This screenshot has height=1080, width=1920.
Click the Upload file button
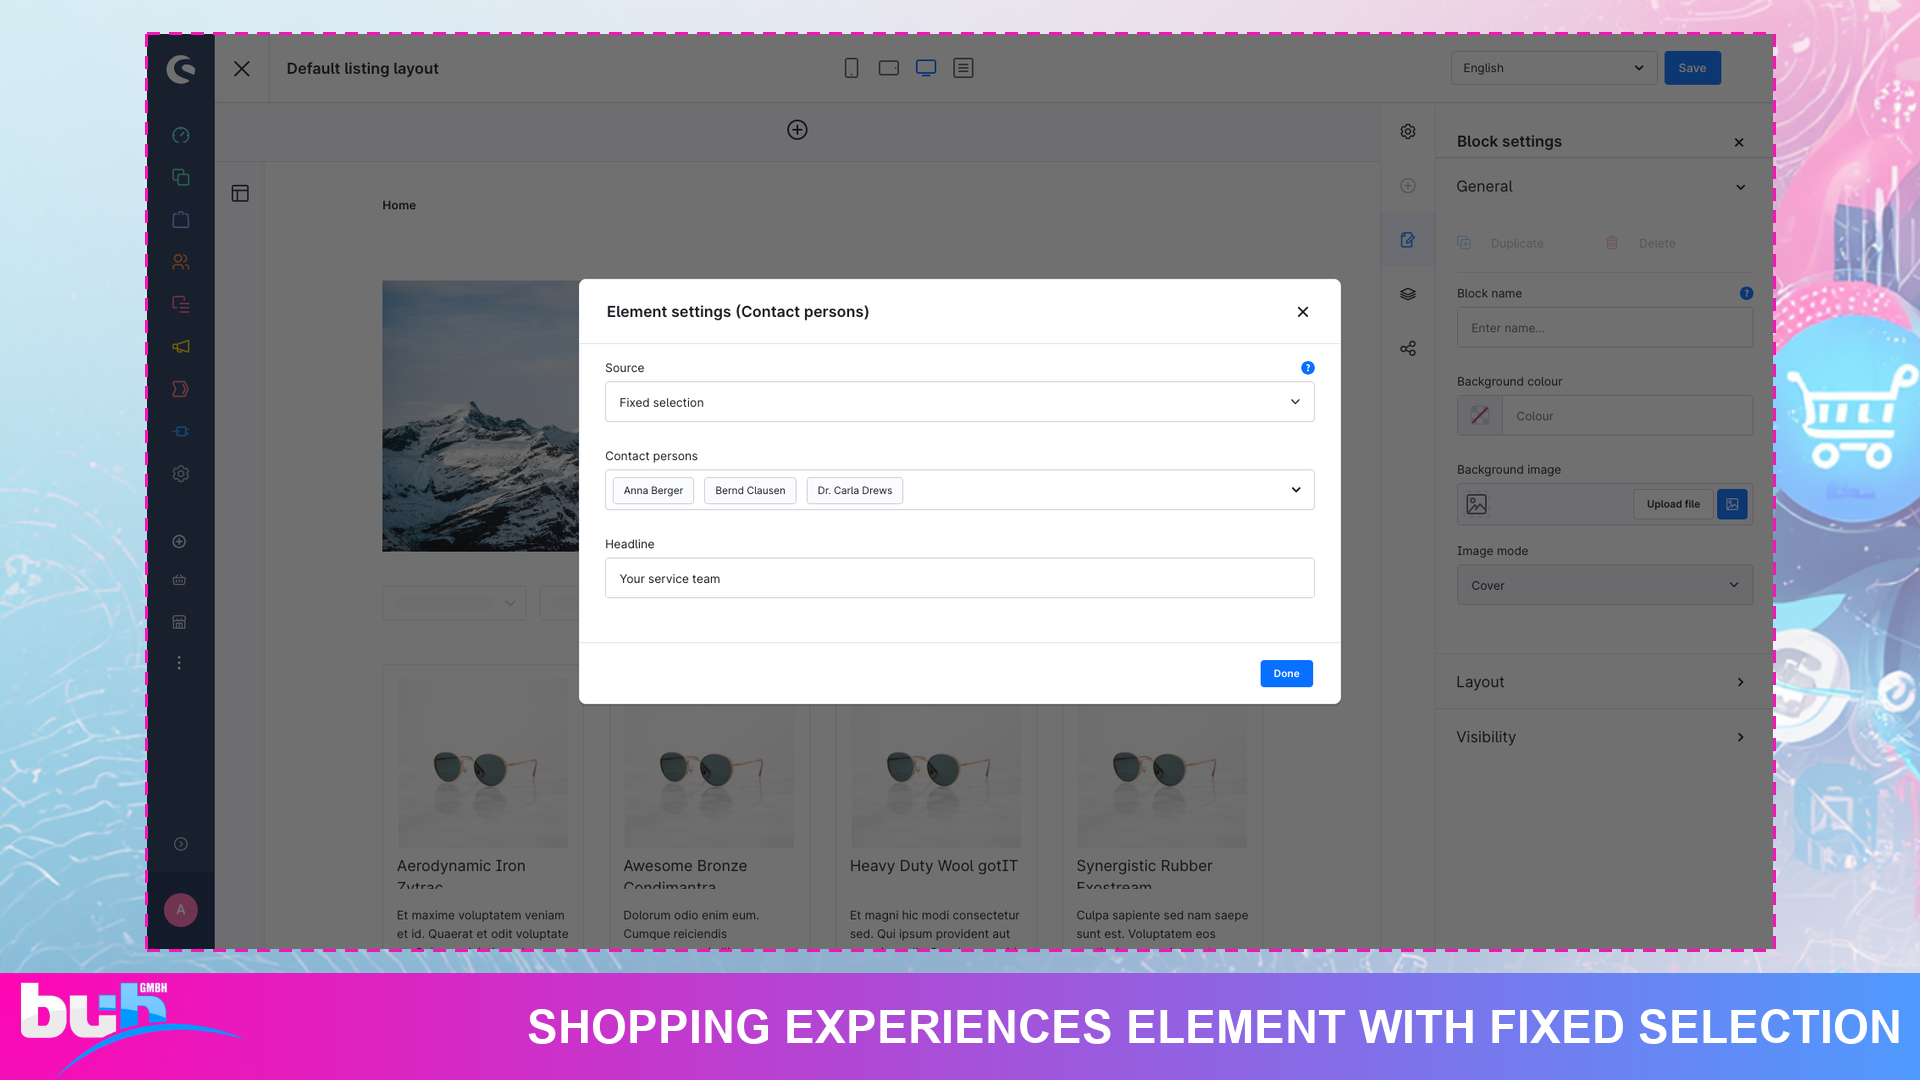[x=1673, y=504]
